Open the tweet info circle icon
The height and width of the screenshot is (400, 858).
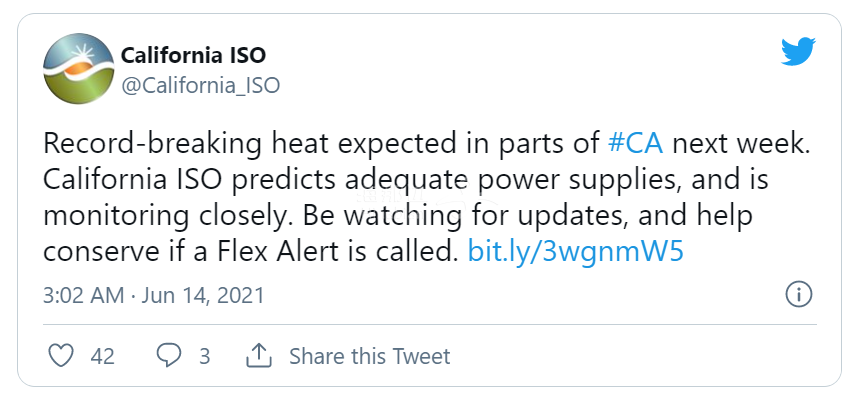coord(798,295)
